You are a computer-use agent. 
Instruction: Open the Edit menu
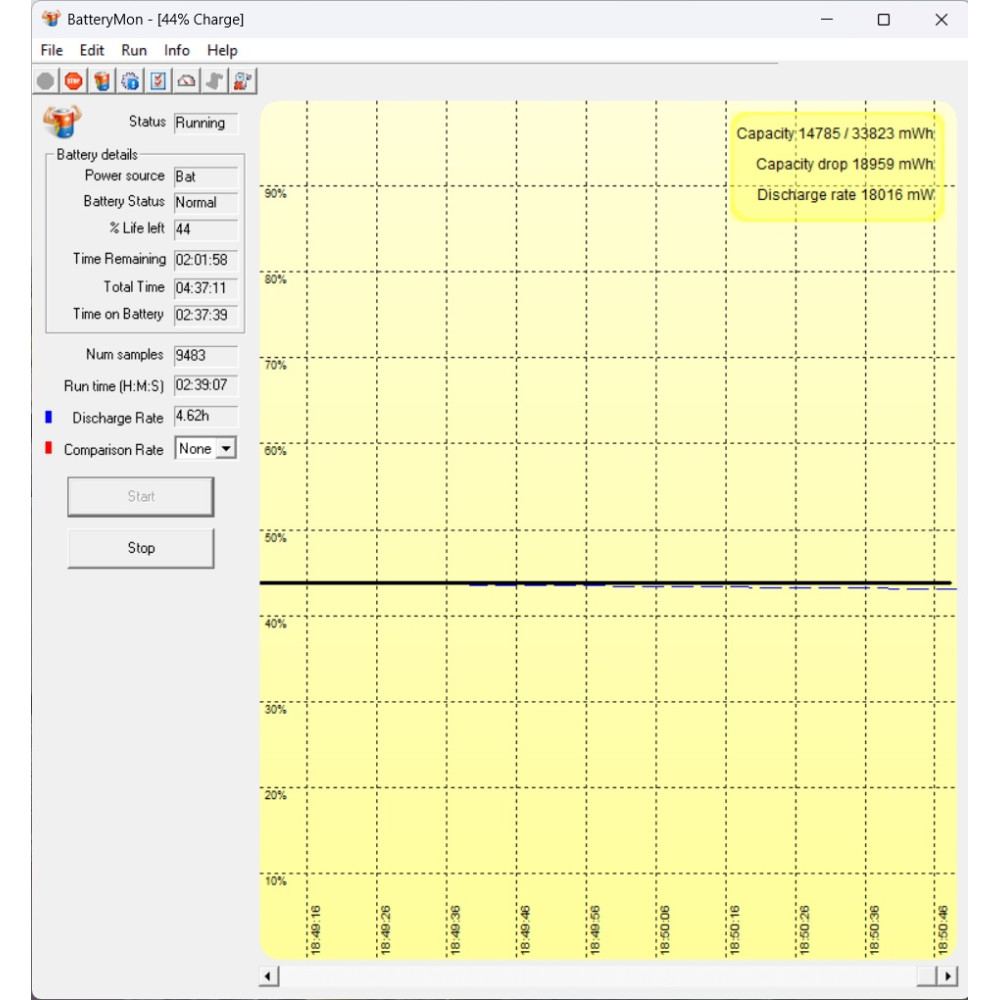(92, 50)
